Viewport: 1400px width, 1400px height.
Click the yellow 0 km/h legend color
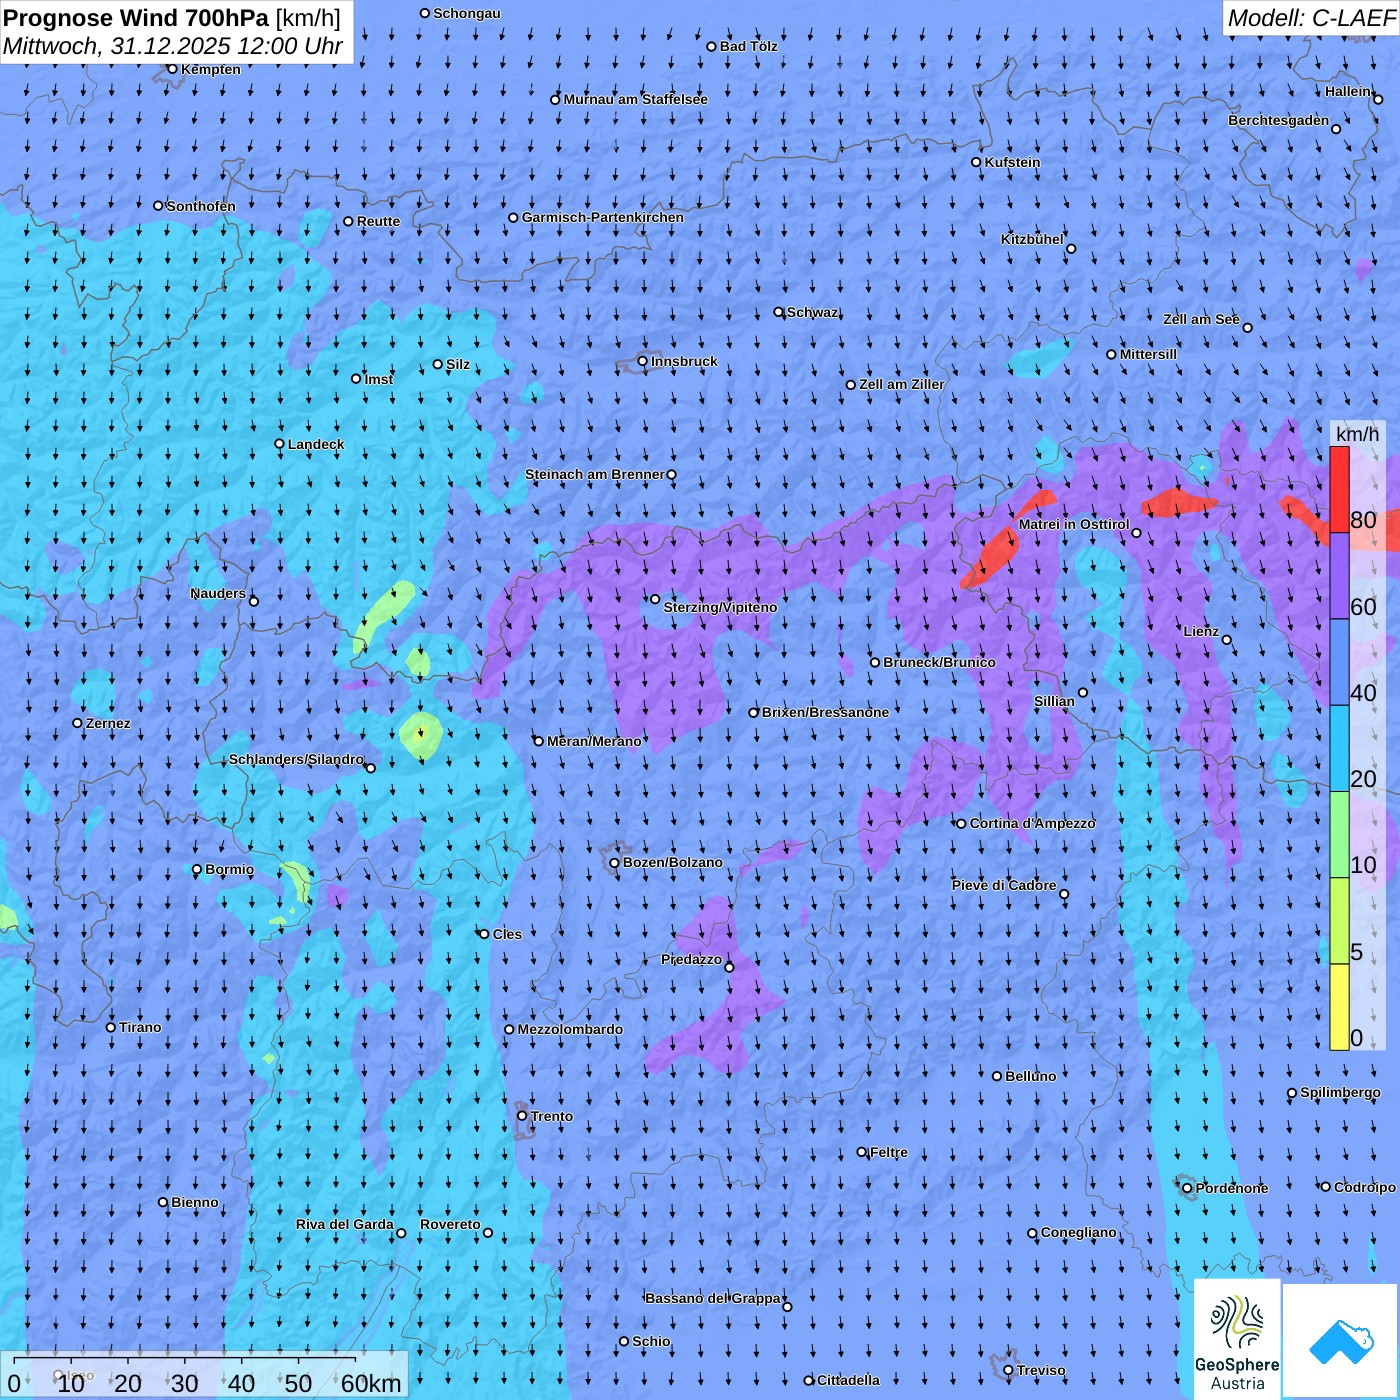coord(1339,1007)
